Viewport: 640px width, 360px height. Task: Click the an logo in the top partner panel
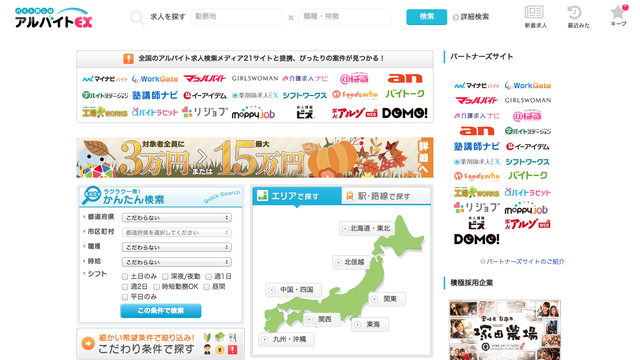[404, 78]
